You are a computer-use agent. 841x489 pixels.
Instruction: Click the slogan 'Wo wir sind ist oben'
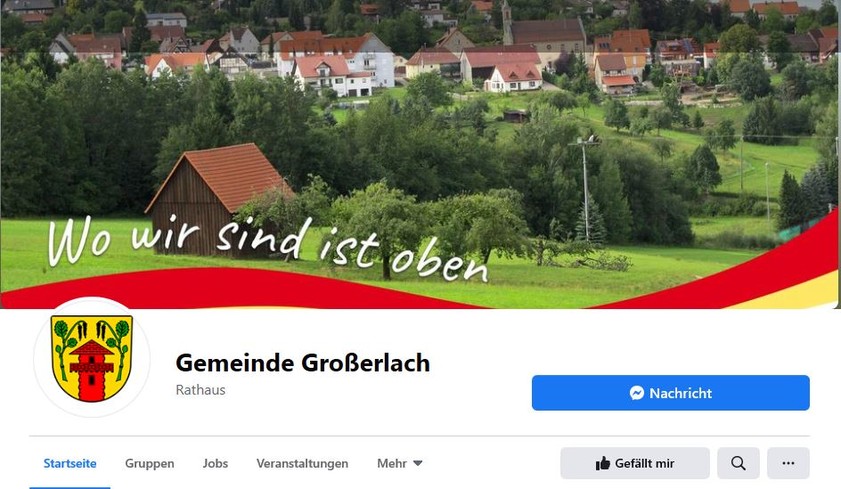tap(268, 248)
